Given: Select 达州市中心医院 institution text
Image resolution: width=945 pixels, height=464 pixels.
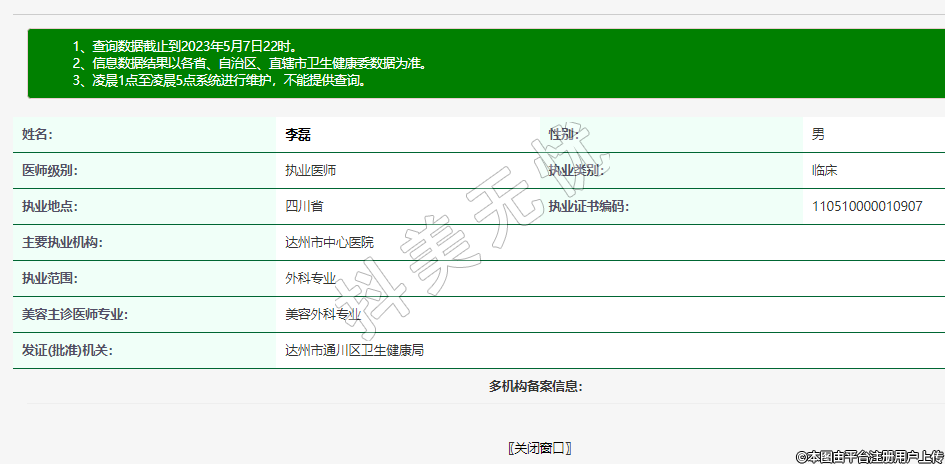Looking at the screenshot, I should coord(329,243).
